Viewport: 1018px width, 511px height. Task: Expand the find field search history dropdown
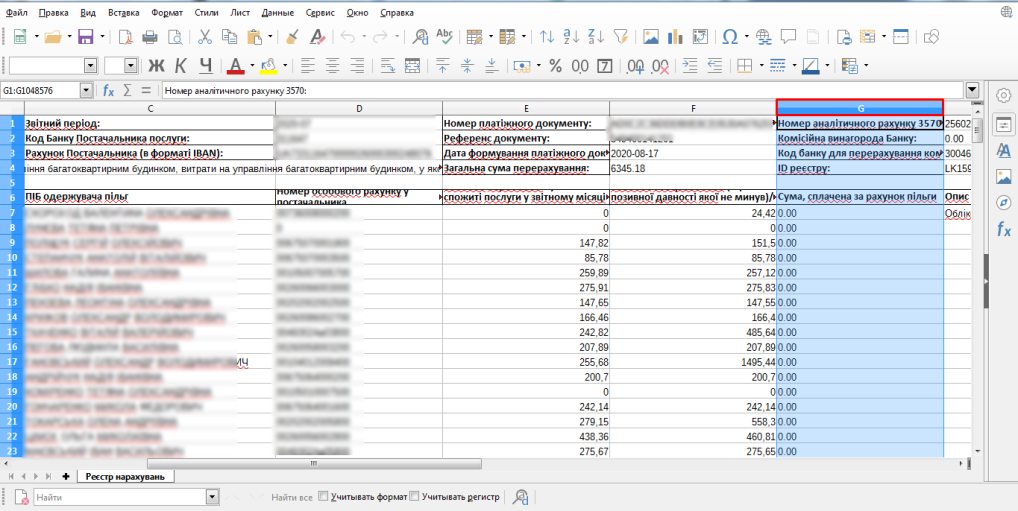tap(211, 496)
